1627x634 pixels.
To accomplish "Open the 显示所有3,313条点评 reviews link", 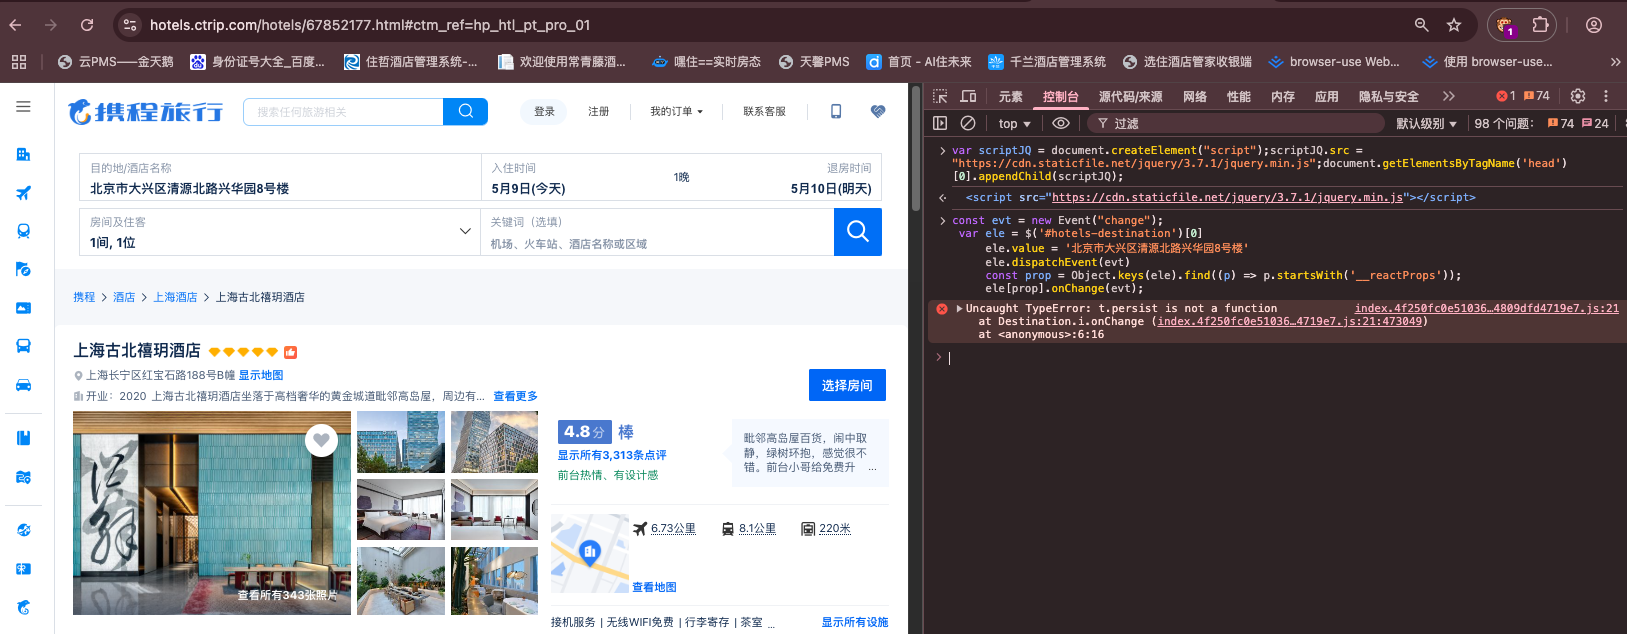I will pos(612,455).
